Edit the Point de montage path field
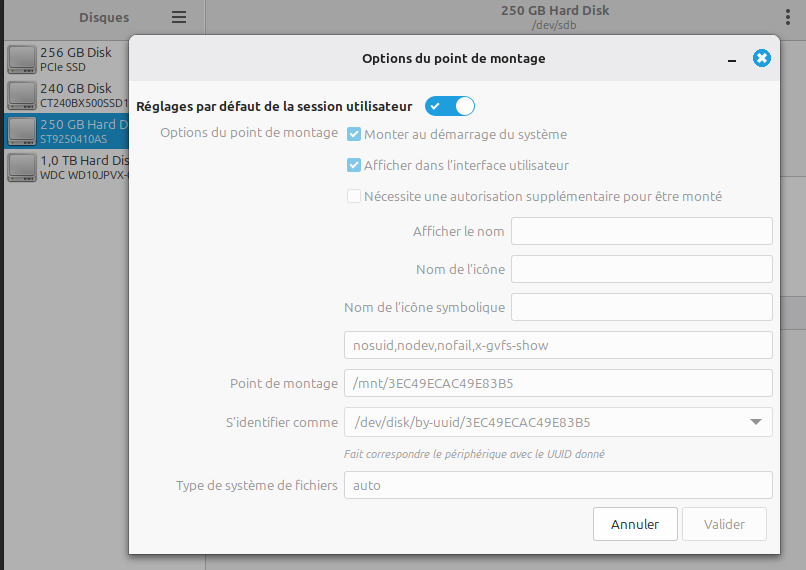This screenshot has height=570, width=806. (x=557, y=383)
